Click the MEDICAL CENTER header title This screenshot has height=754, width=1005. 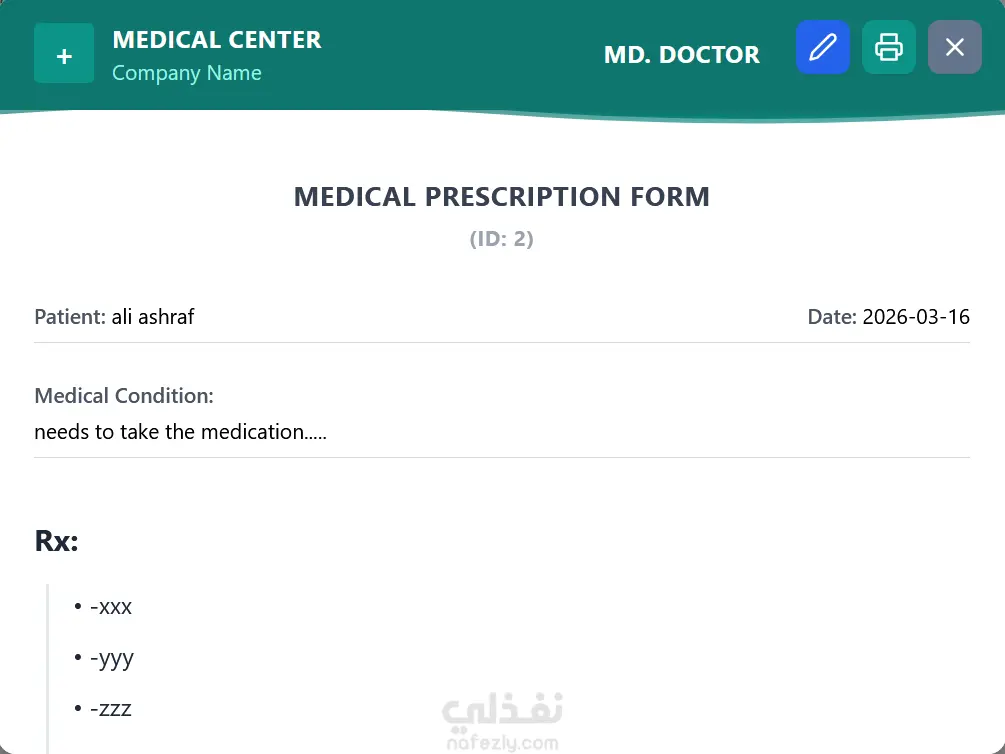[217, 40]
